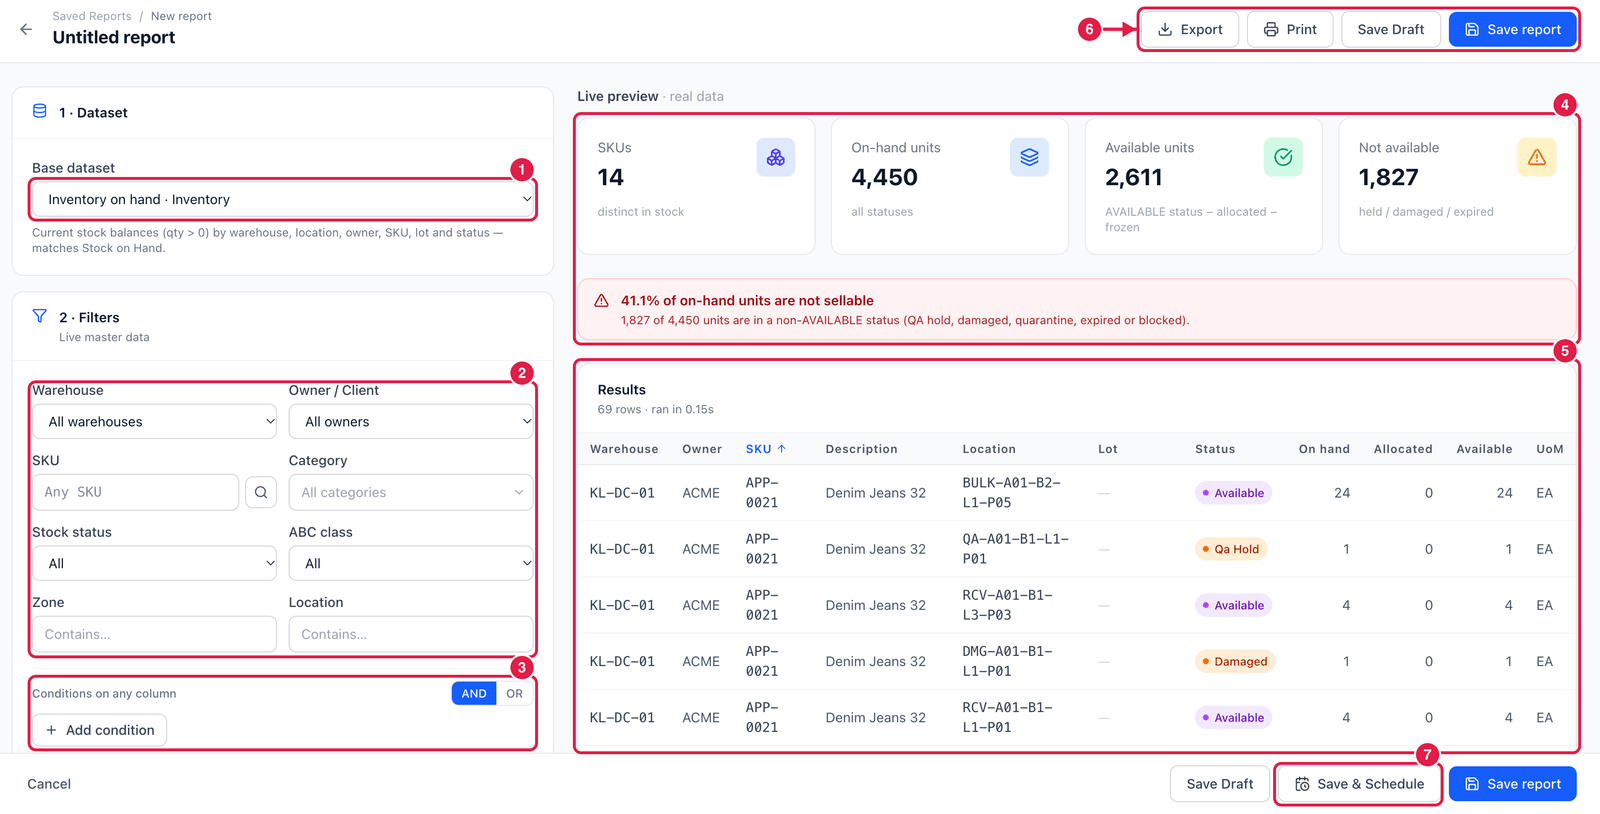Click the Available units checkmark icon
Image resolution: width=1600 pixels, height=814 pixels.
(1283, 157)
